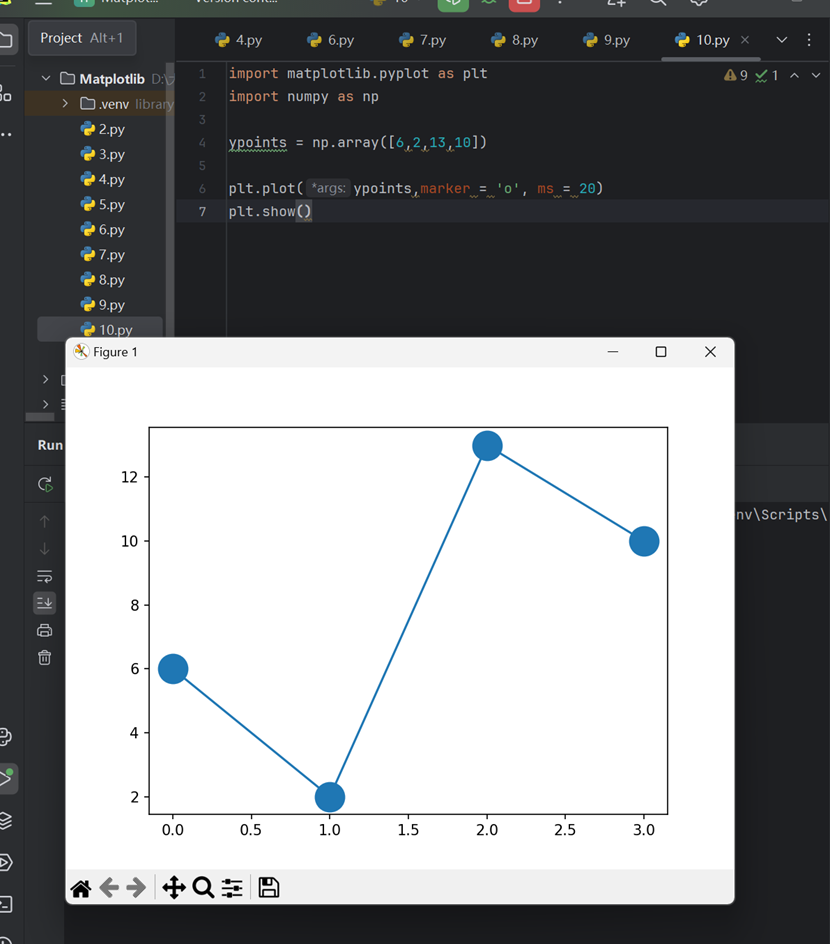
Task: Open Configure subplots sliders icon
Action: (x=232, y=887)
